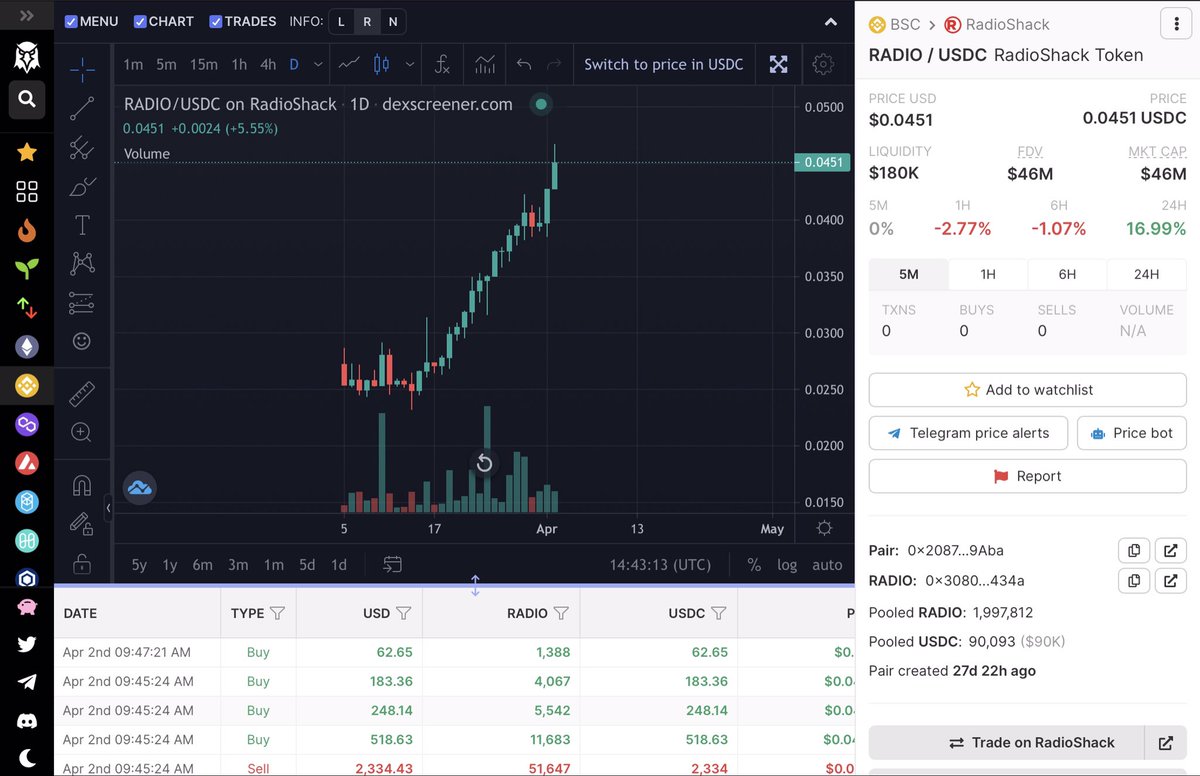Open the search magnifier in sidebar

(x=27, y=99)
